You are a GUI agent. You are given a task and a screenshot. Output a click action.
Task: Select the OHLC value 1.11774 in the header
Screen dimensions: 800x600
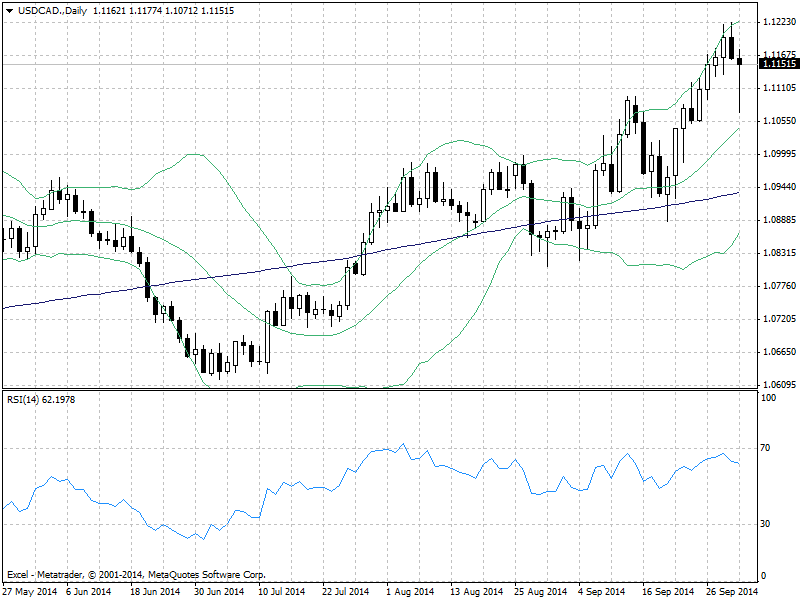145,11
